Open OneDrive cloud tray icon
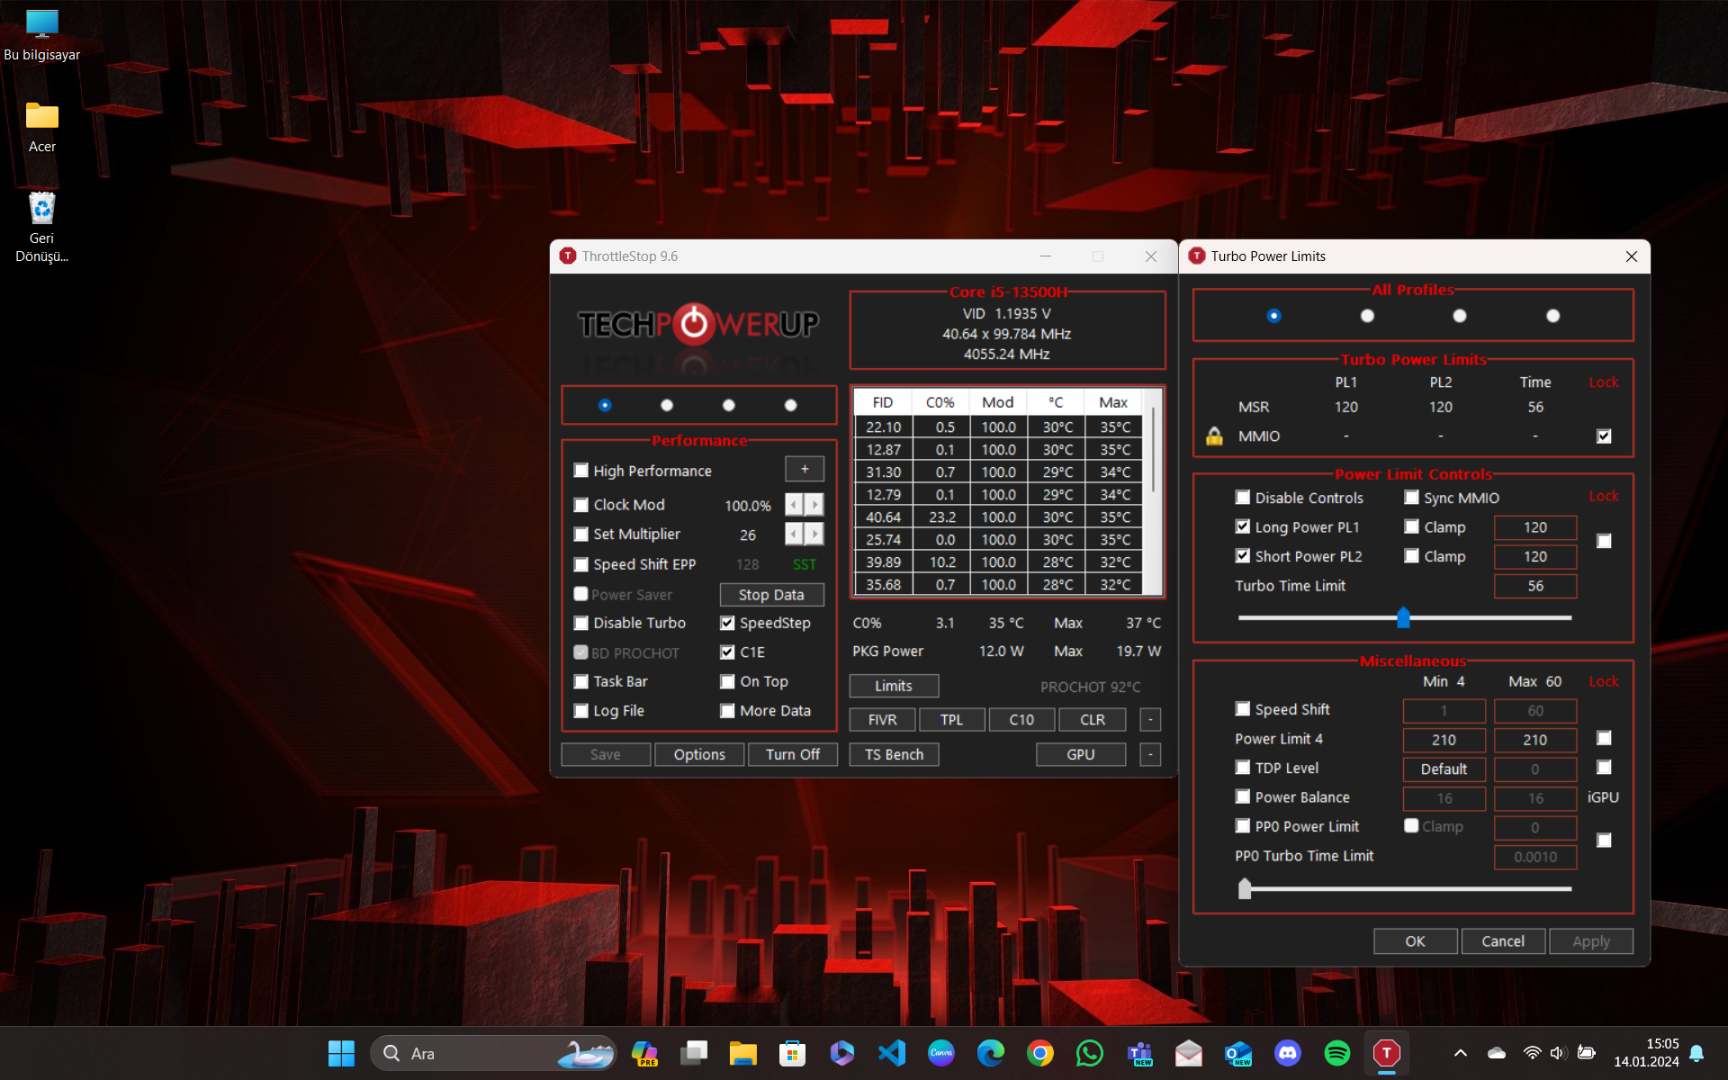Screen dimensions: 1728x1080 click(x=1497, y=1053)
